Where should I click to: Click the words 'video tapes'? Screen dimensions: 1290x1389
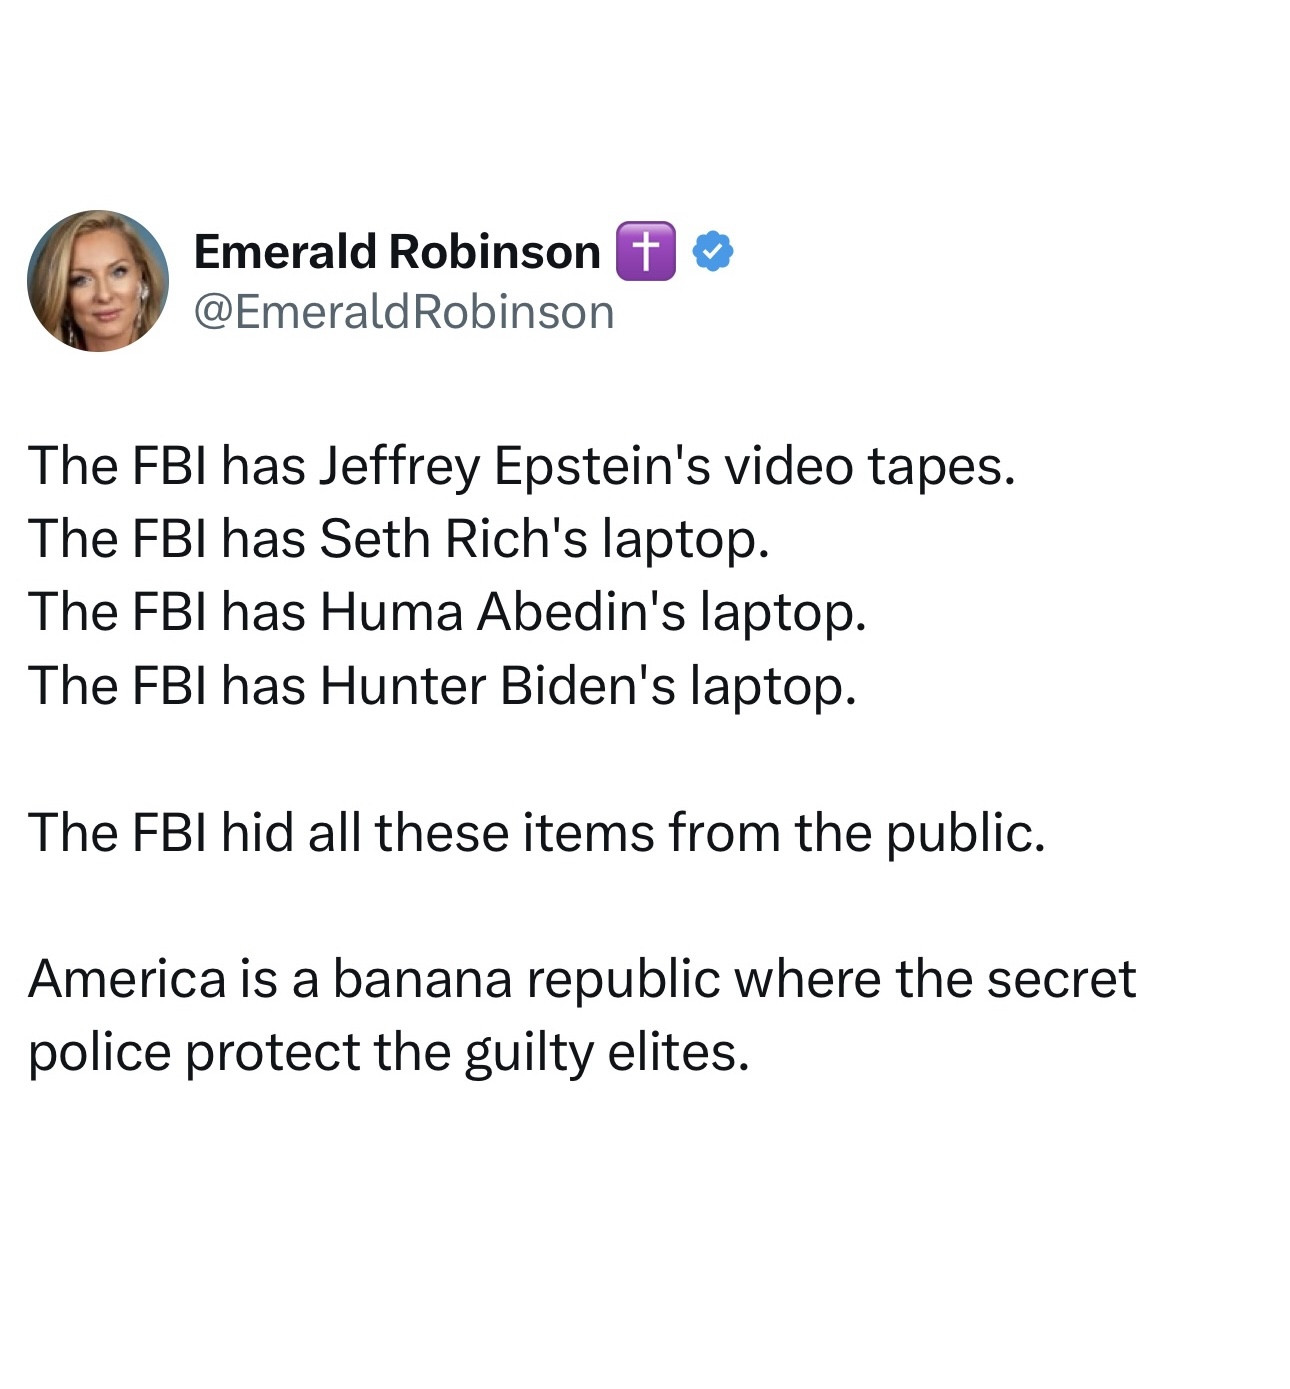869,466
